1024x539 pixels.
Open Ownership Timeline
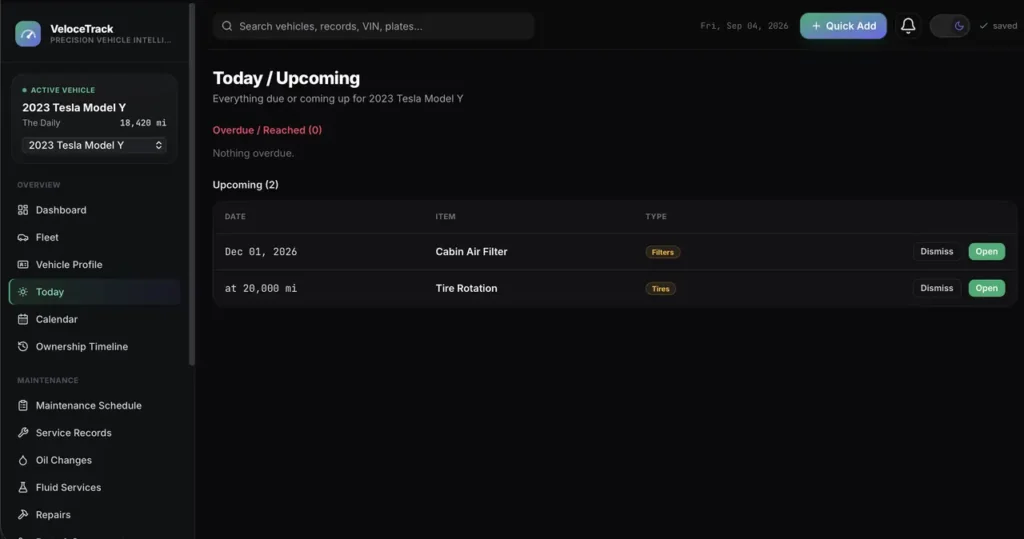point(95,346)
